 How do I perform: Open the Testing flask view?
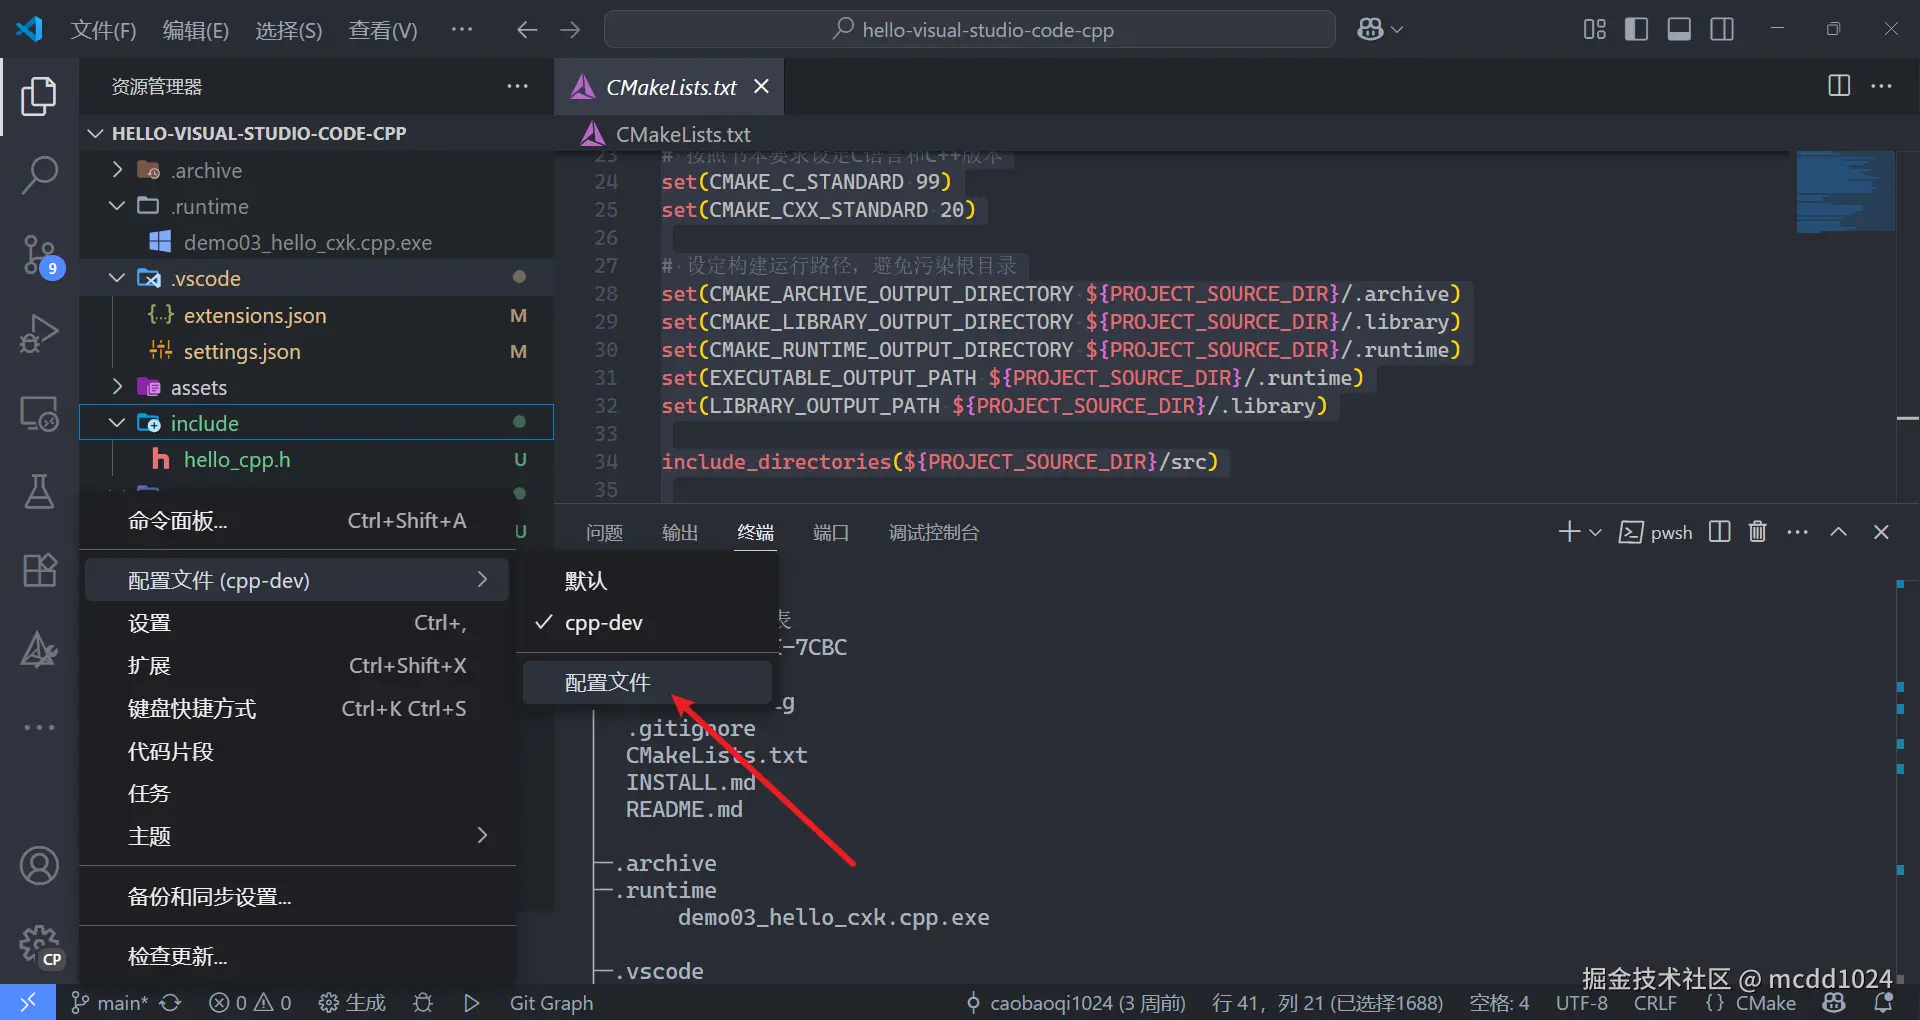click(39, 492)
